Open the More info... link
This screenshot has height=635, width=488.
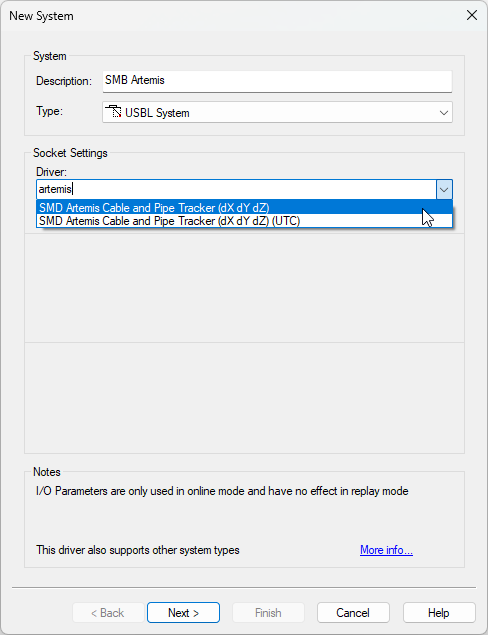coord(386,550)
